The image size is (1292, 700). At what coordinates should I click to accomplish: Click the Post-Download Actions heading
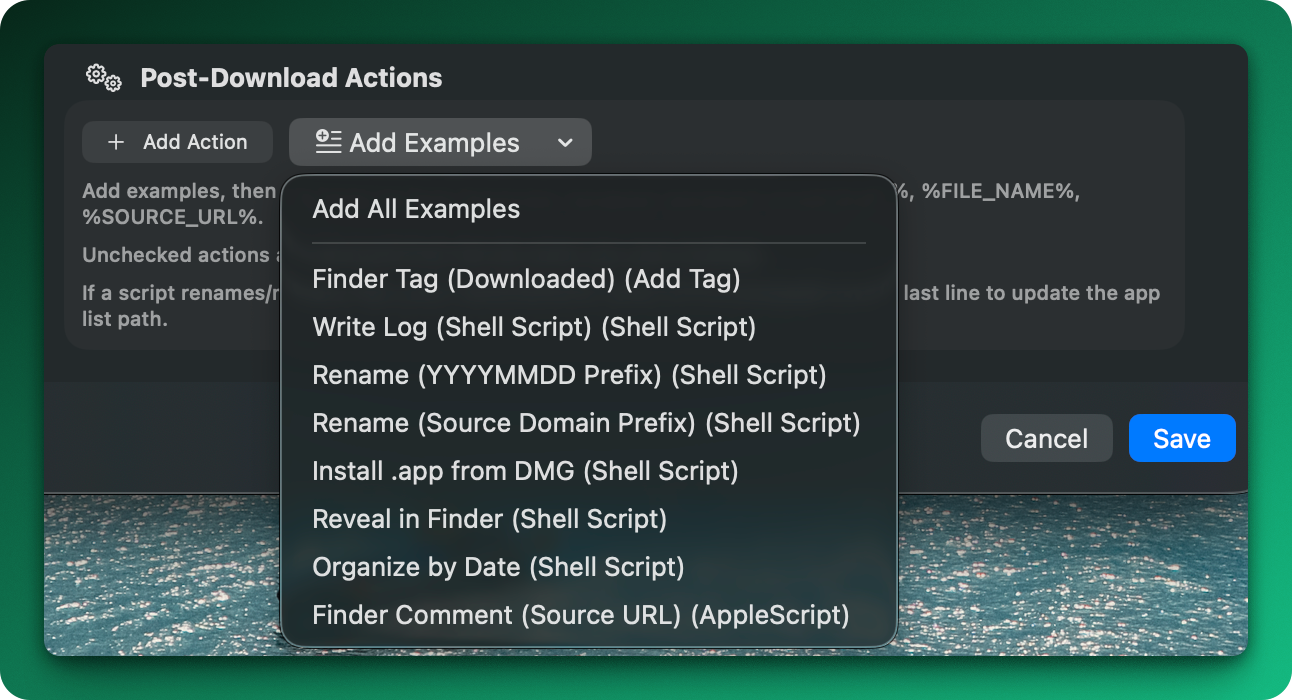click(x=291, y=78)
